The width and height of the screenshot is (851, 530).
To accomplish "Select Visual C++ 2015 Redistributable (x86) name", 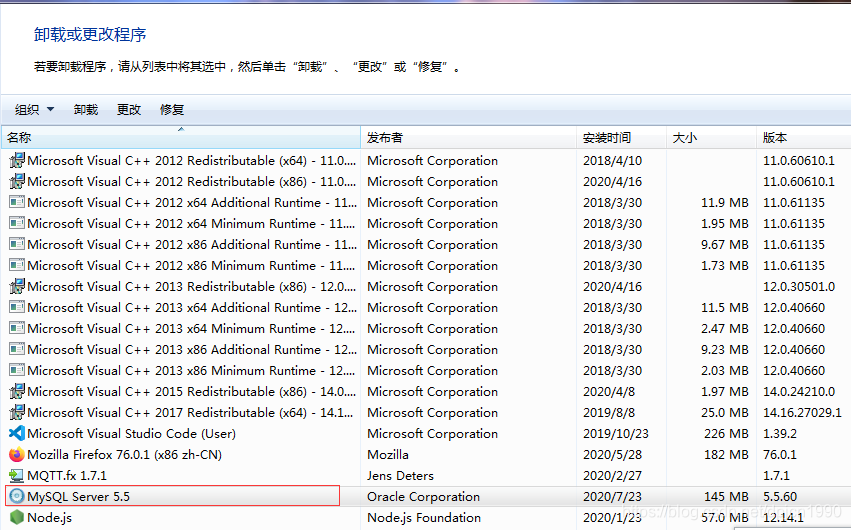I will (190, 391).
